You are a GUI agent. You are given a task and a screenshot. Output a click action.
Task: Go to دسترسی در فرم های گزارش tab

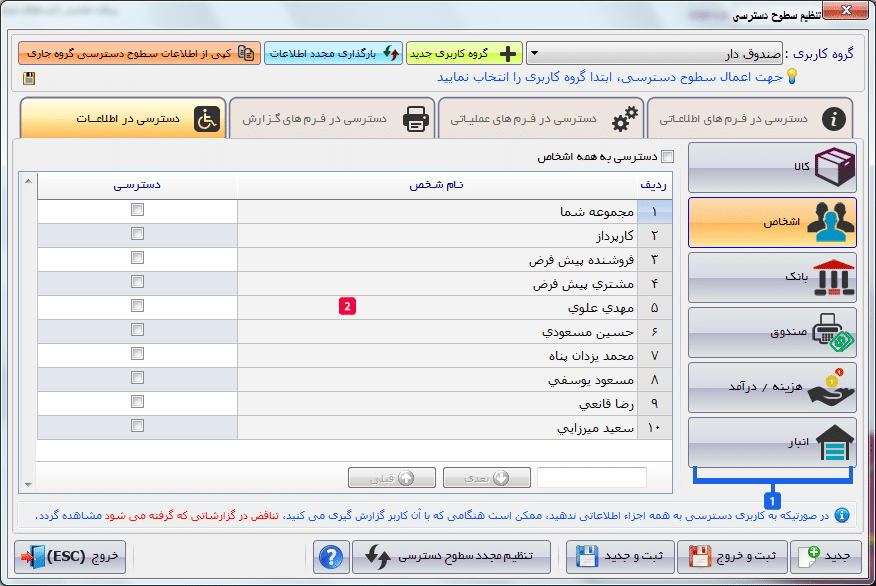pos(332,118)
